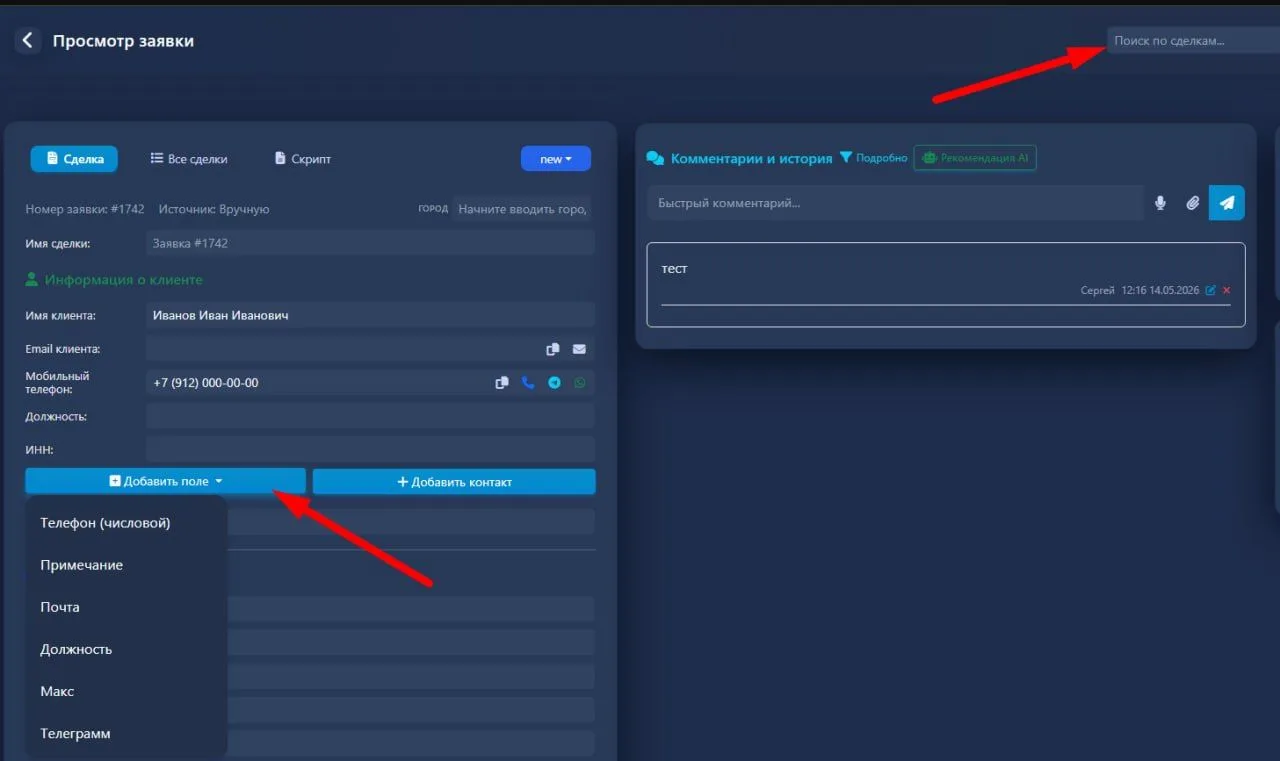This screenshot has width=1280, height=761.
Task: Edit the 'тест' comment
Action: coord(1211,290)
